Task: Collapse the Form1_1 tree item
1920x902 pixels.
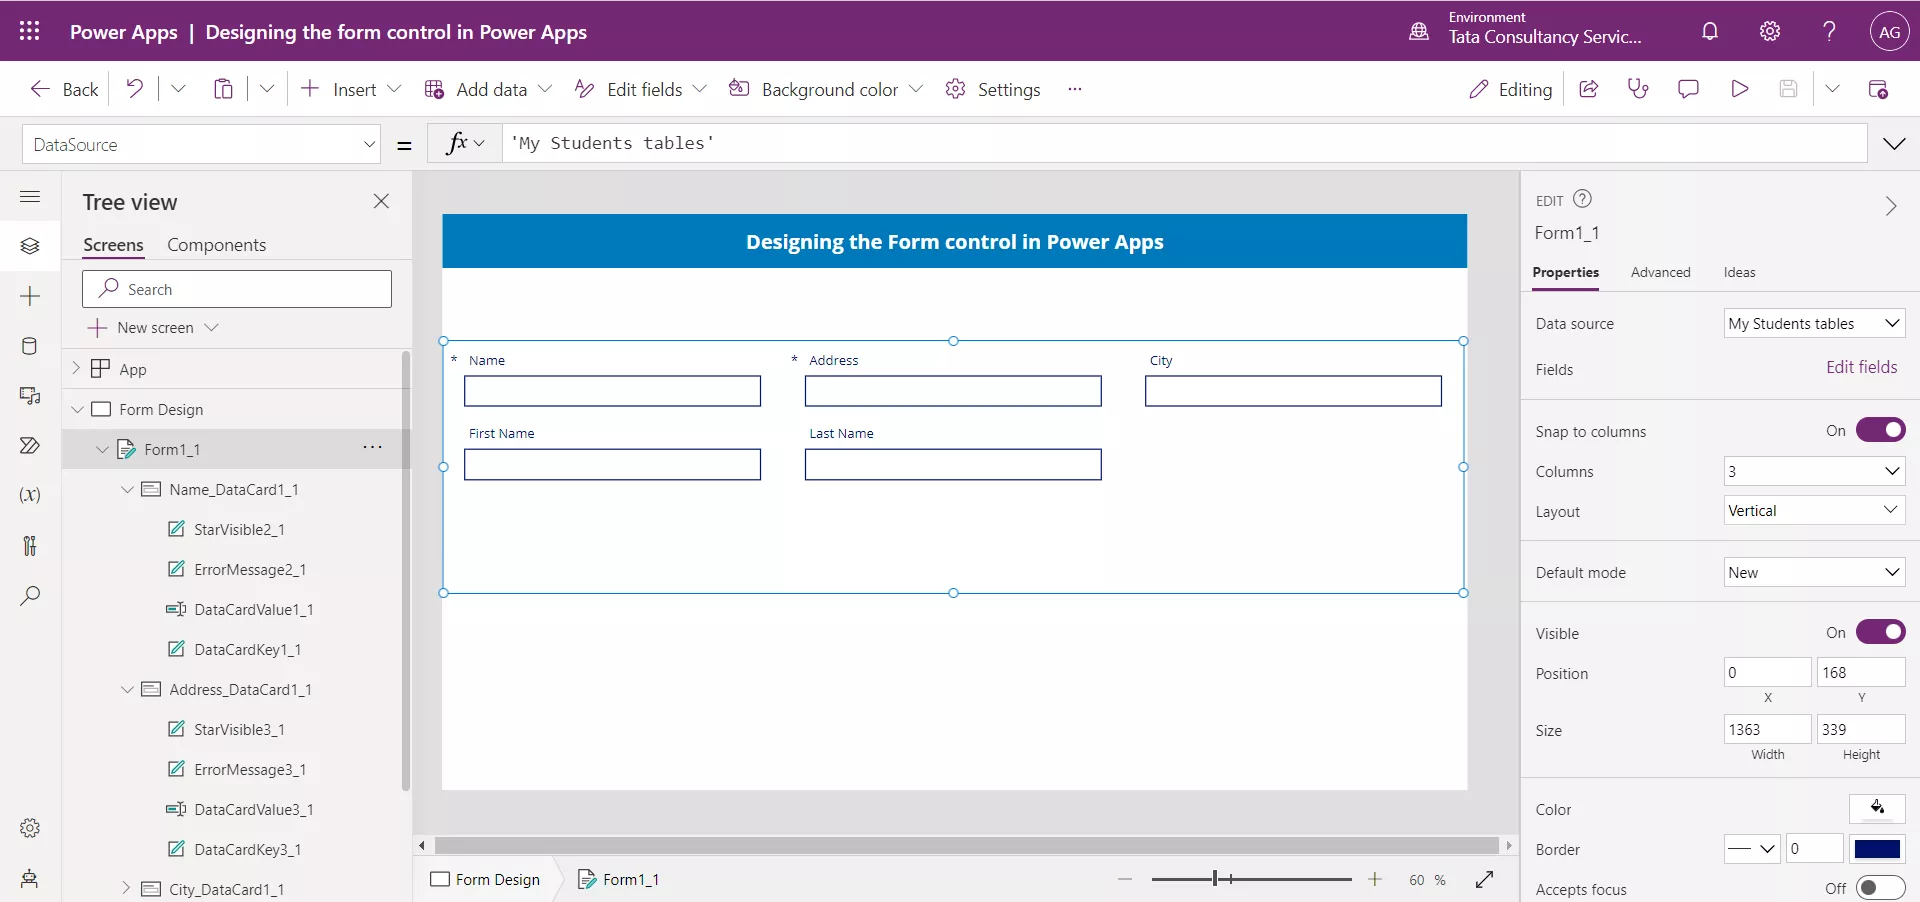Action: pyautogui.click(x=102, y=449)
